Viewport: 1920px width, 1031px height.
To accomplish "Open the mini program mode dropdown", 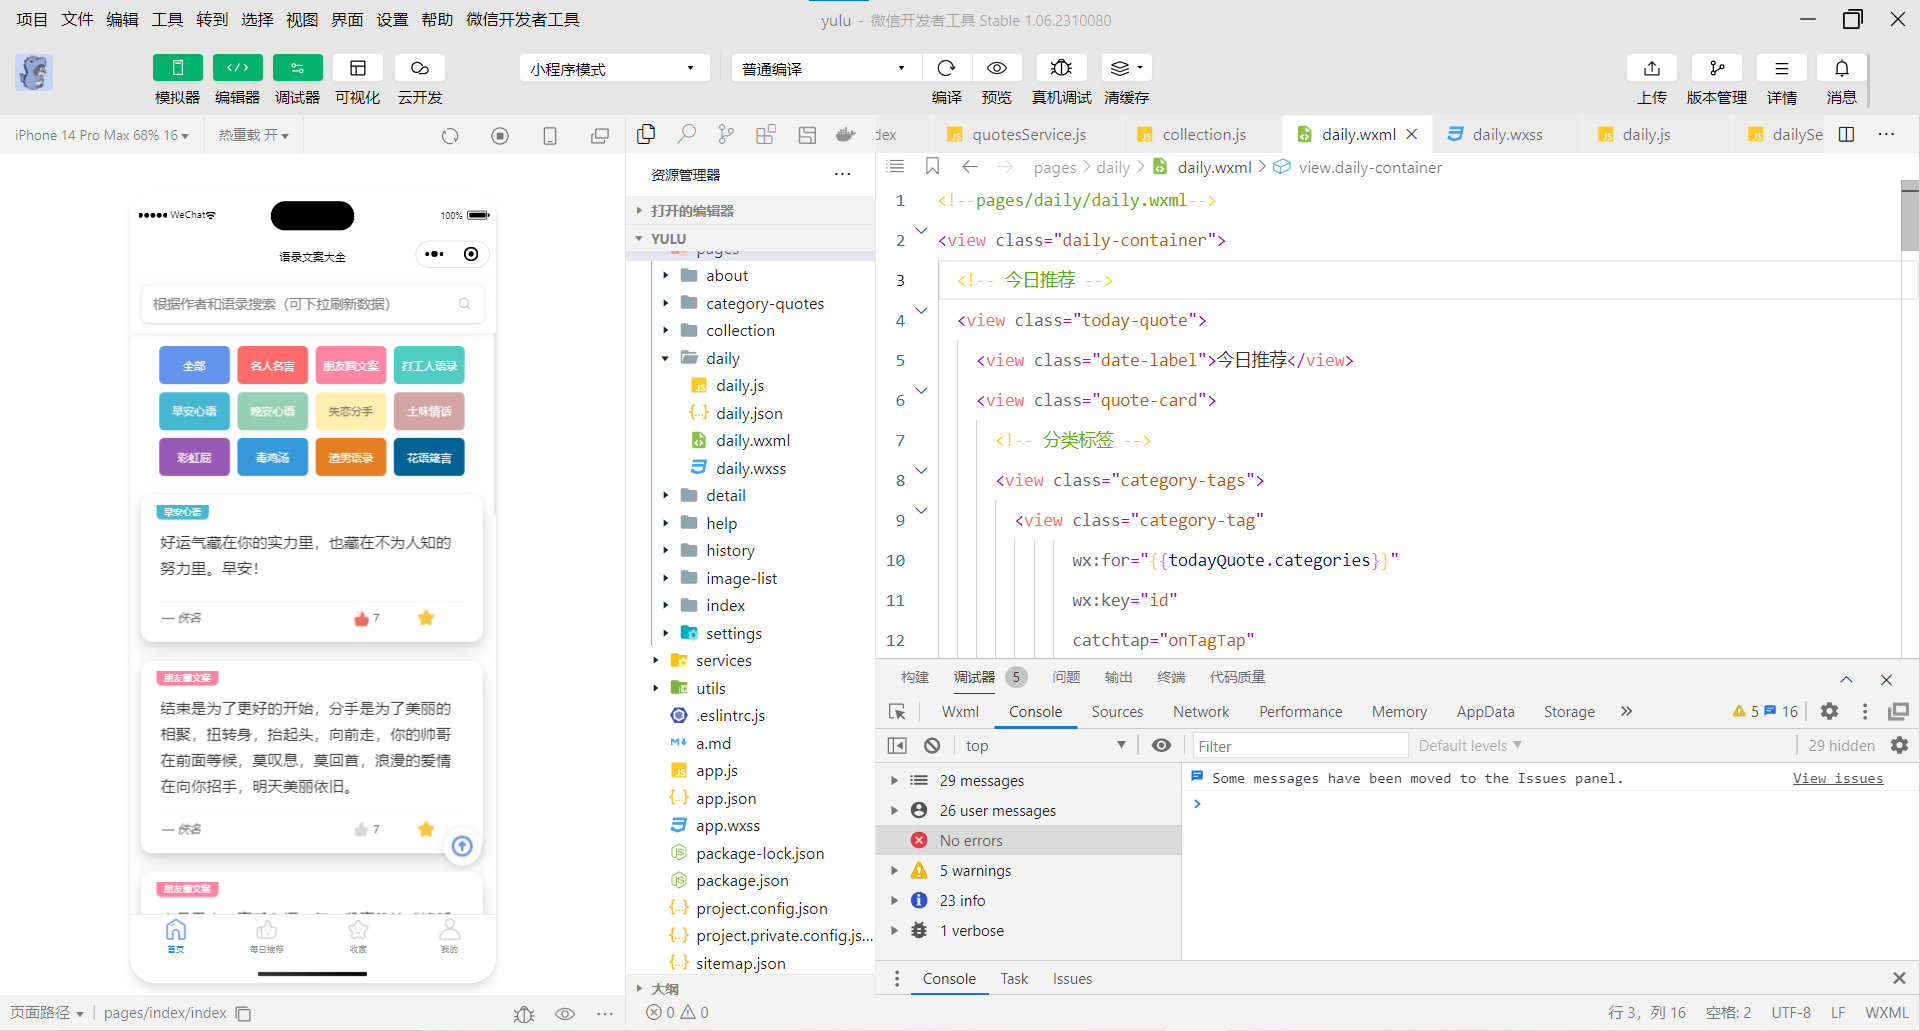I will pyautogui.click(x=614, y=68).
